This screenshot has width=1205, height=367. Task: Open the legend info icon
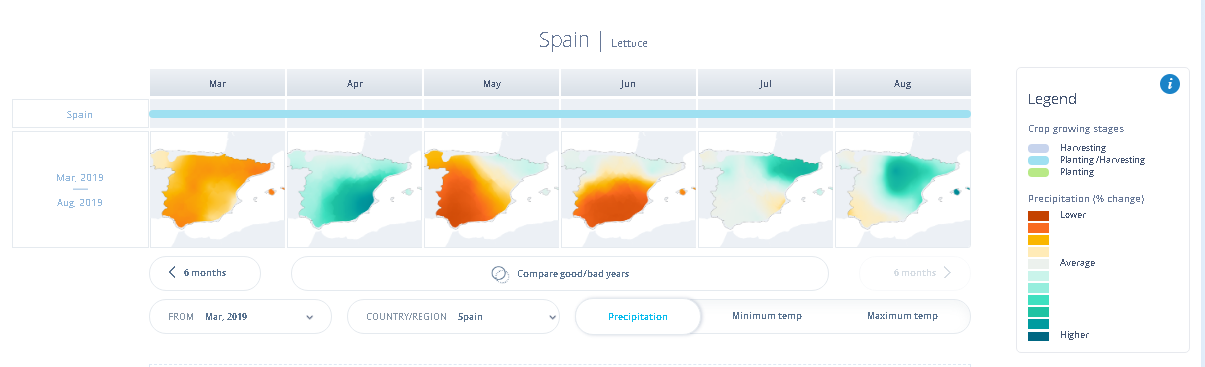click(1170, 84)
